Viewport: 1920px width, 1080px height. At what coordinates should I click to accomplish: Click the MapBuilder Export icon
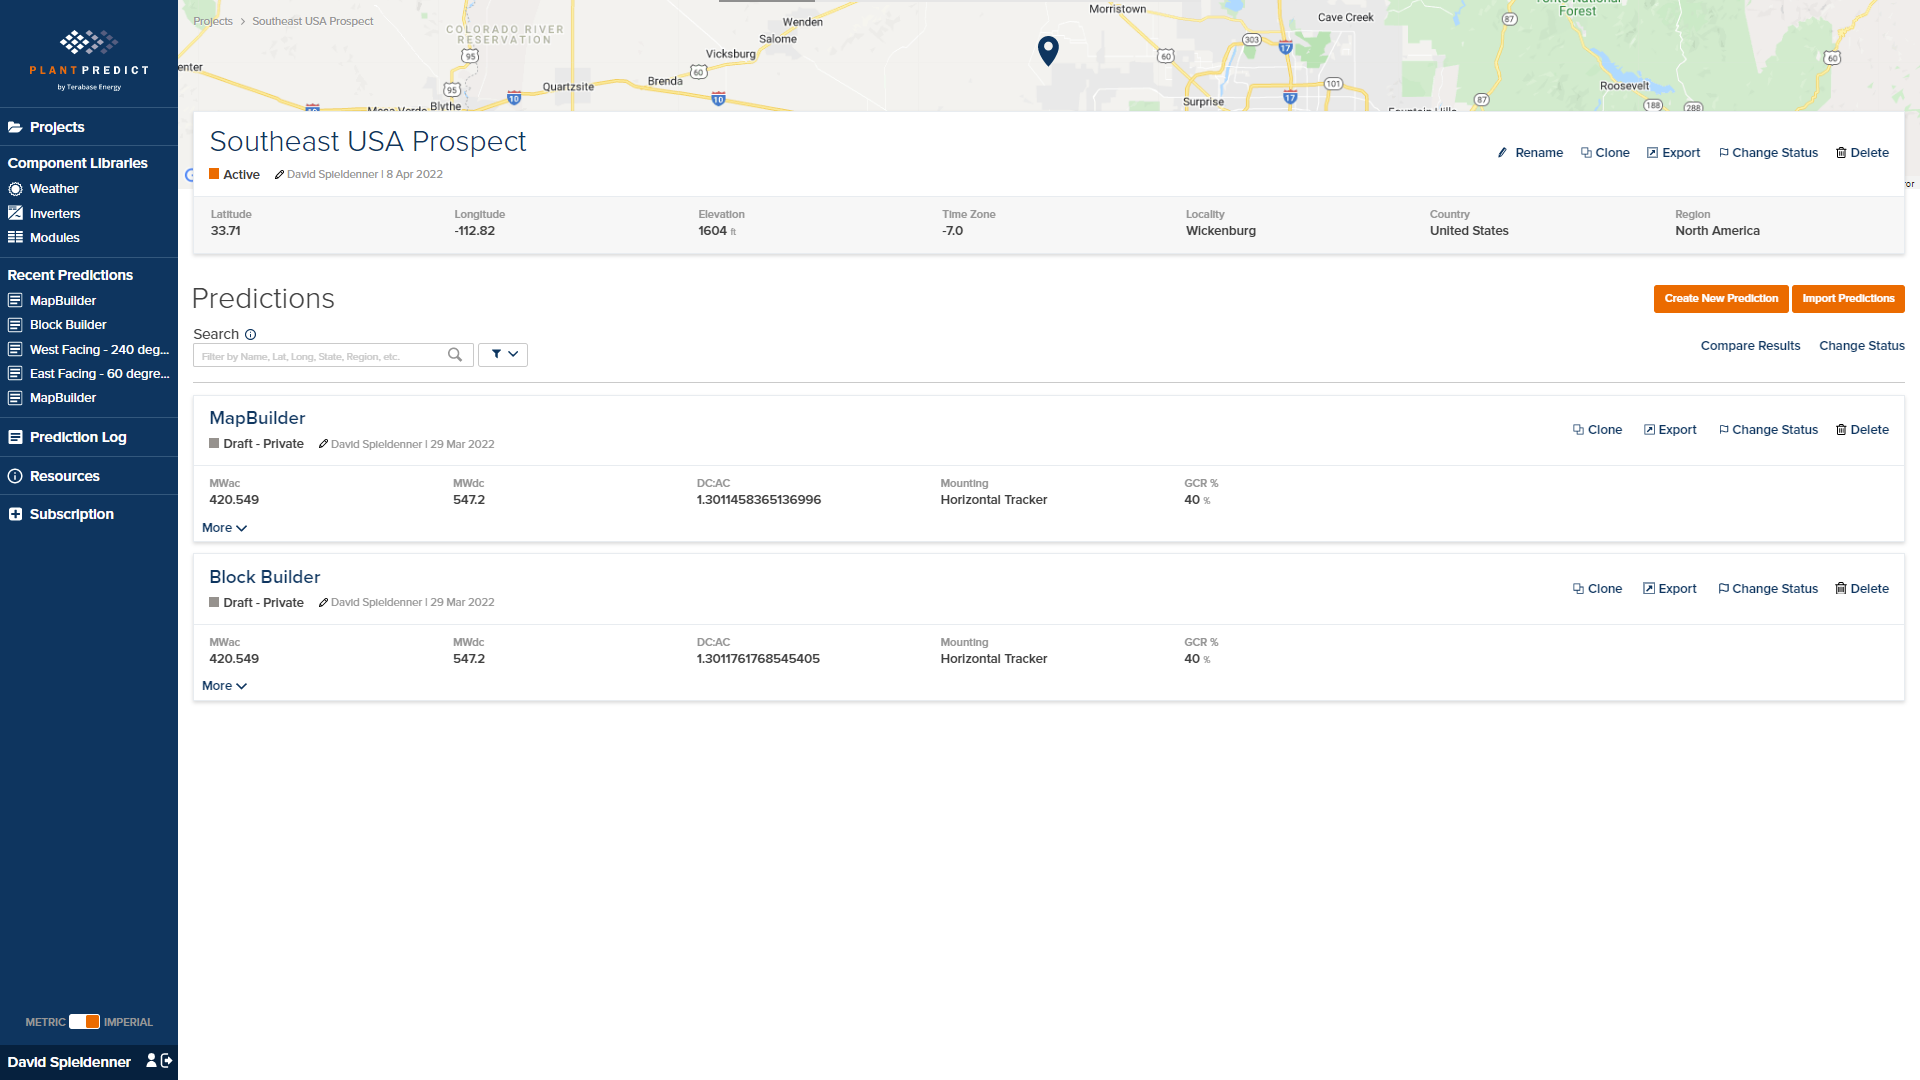(1649, 430)
